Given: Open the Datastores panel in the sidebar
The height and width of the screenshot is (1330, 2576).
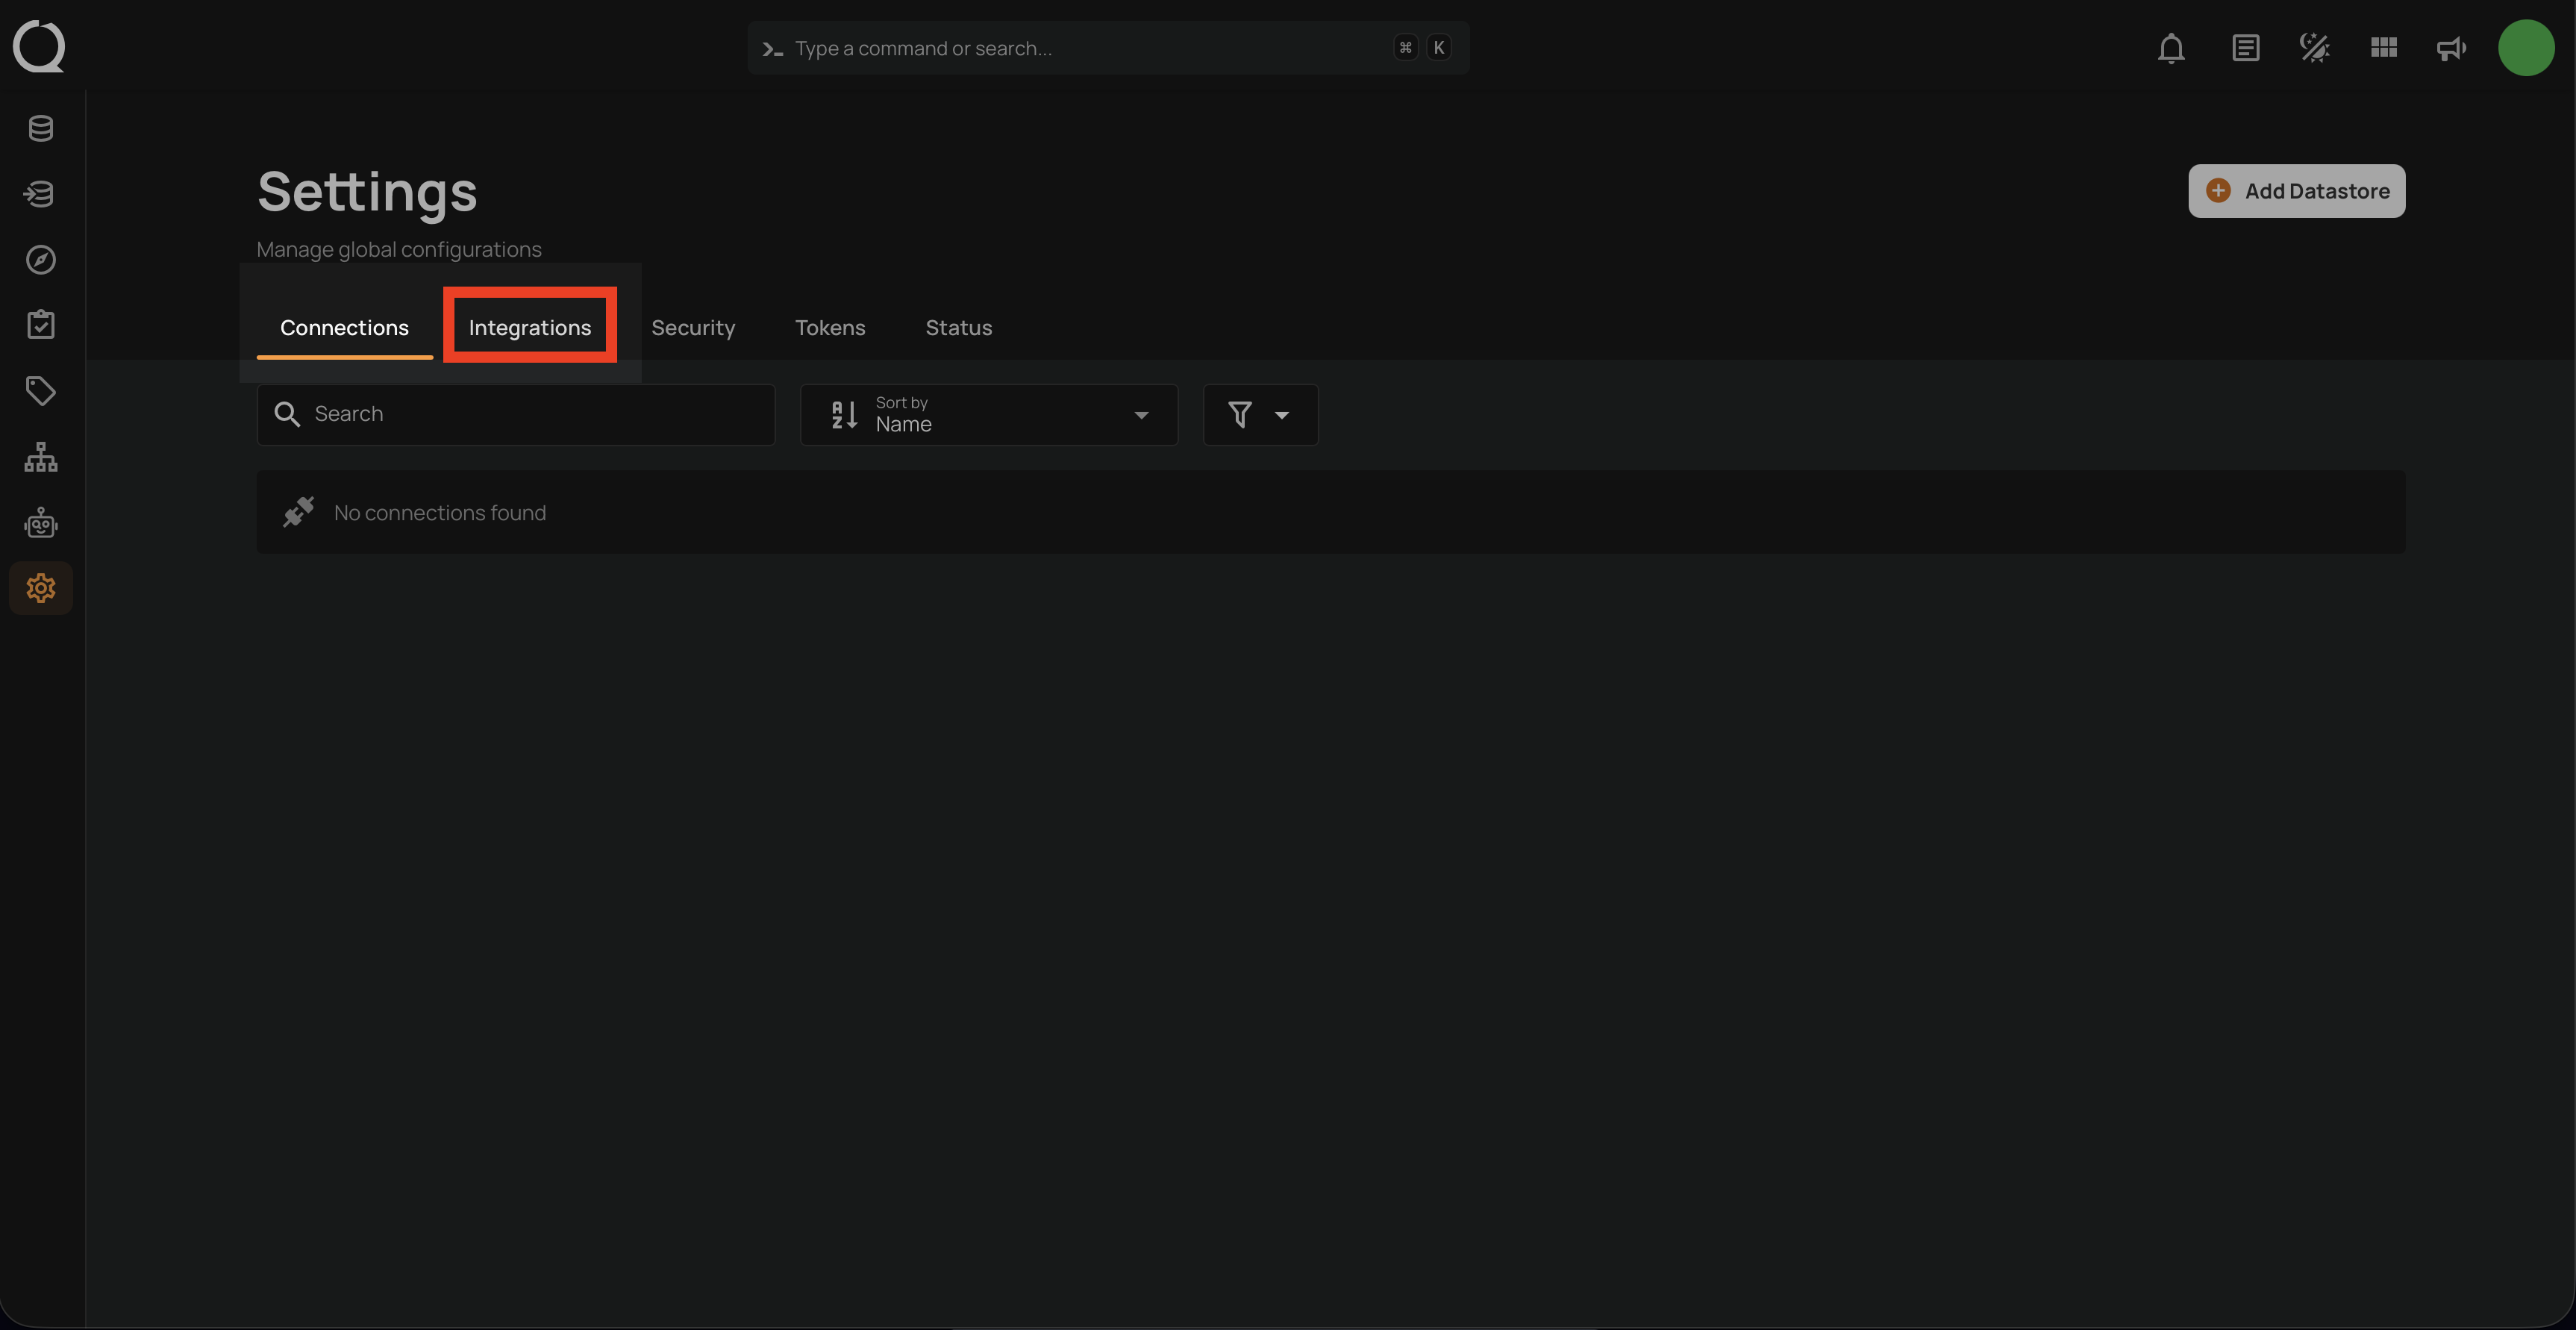Looking at the screenshot, I should pos(40,128).
